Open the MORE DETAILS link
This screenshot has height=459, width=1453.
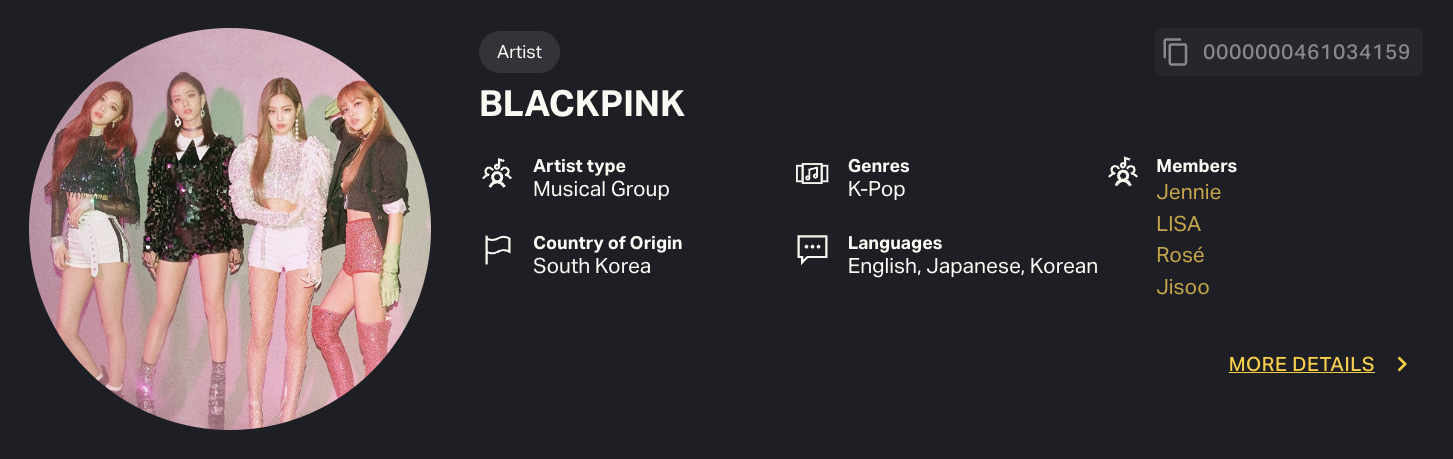(1301, 364)
